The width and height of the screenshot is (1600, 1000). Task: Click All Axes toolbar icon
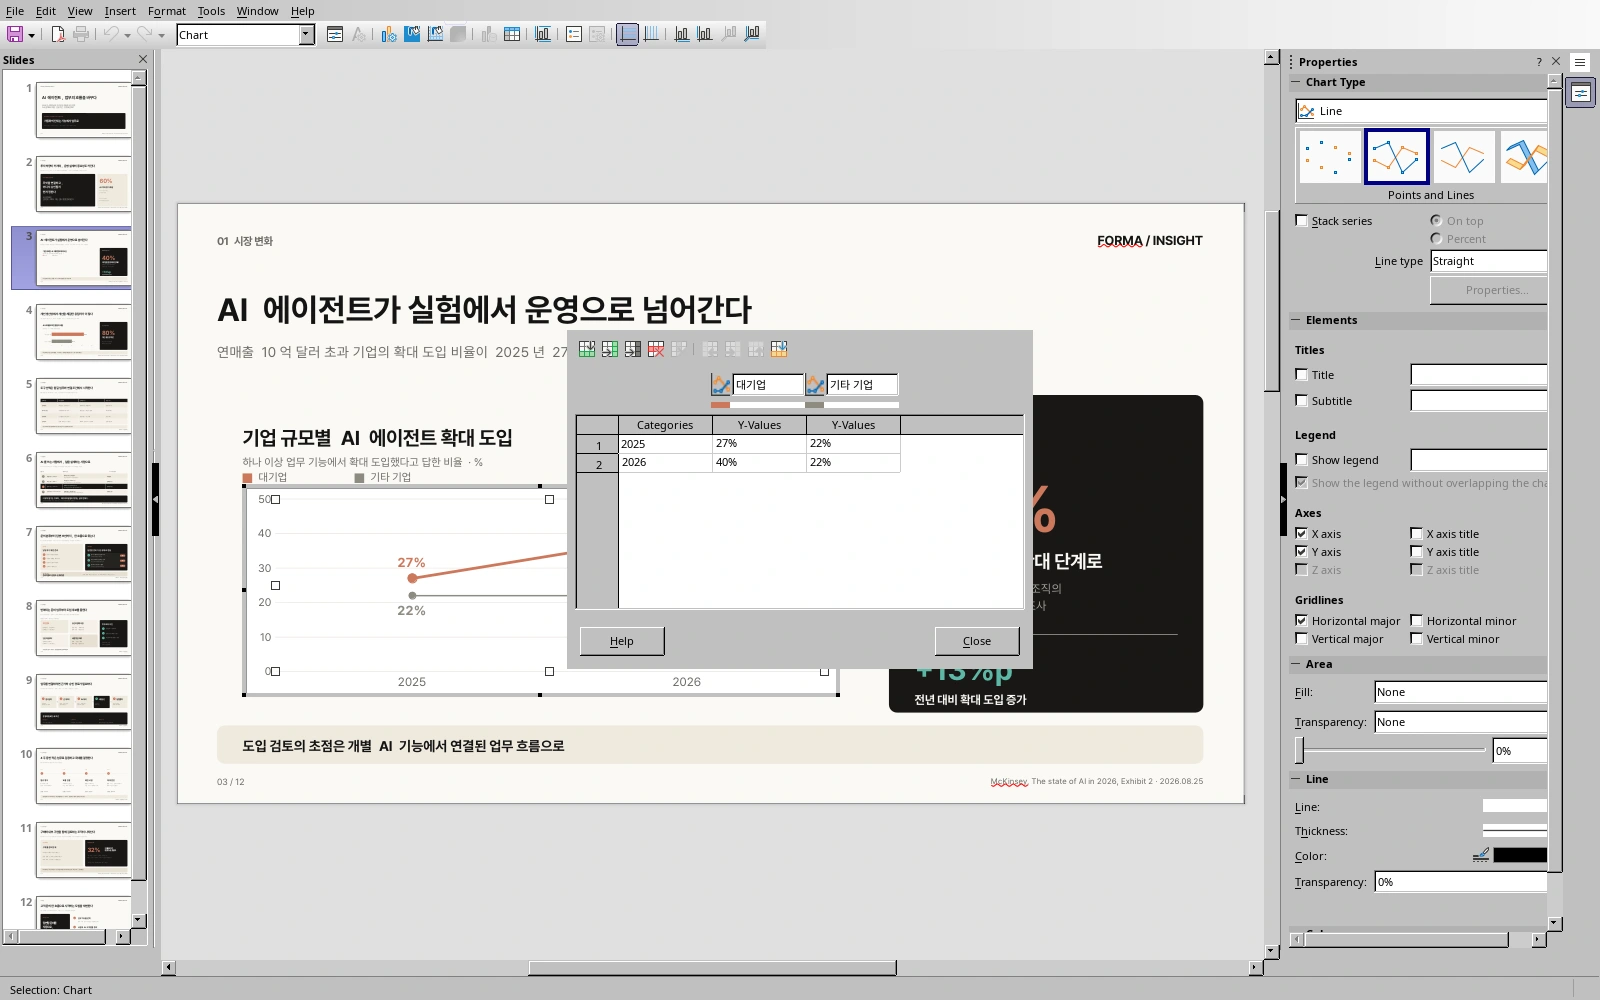pyautogui.click(x=752, y=34)
